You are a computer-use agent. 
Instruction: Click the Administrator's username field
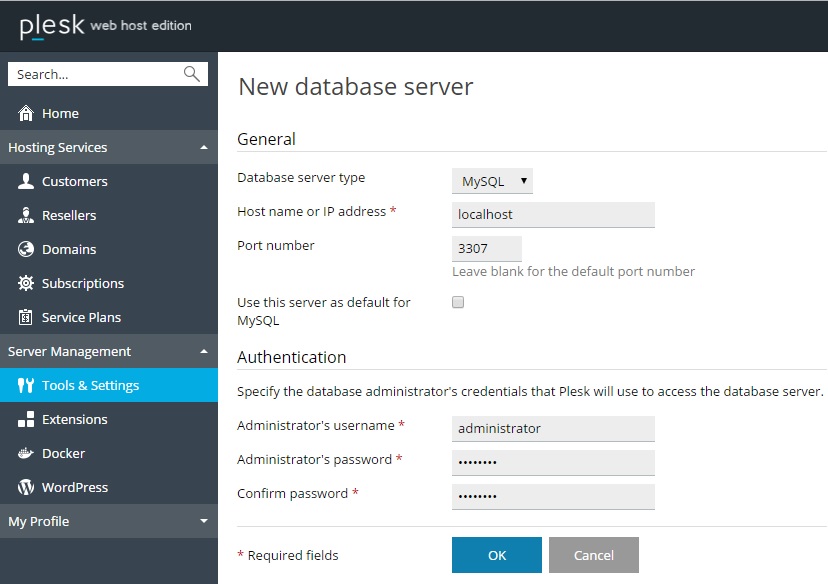pyautogui.click(x=553, y=429)
